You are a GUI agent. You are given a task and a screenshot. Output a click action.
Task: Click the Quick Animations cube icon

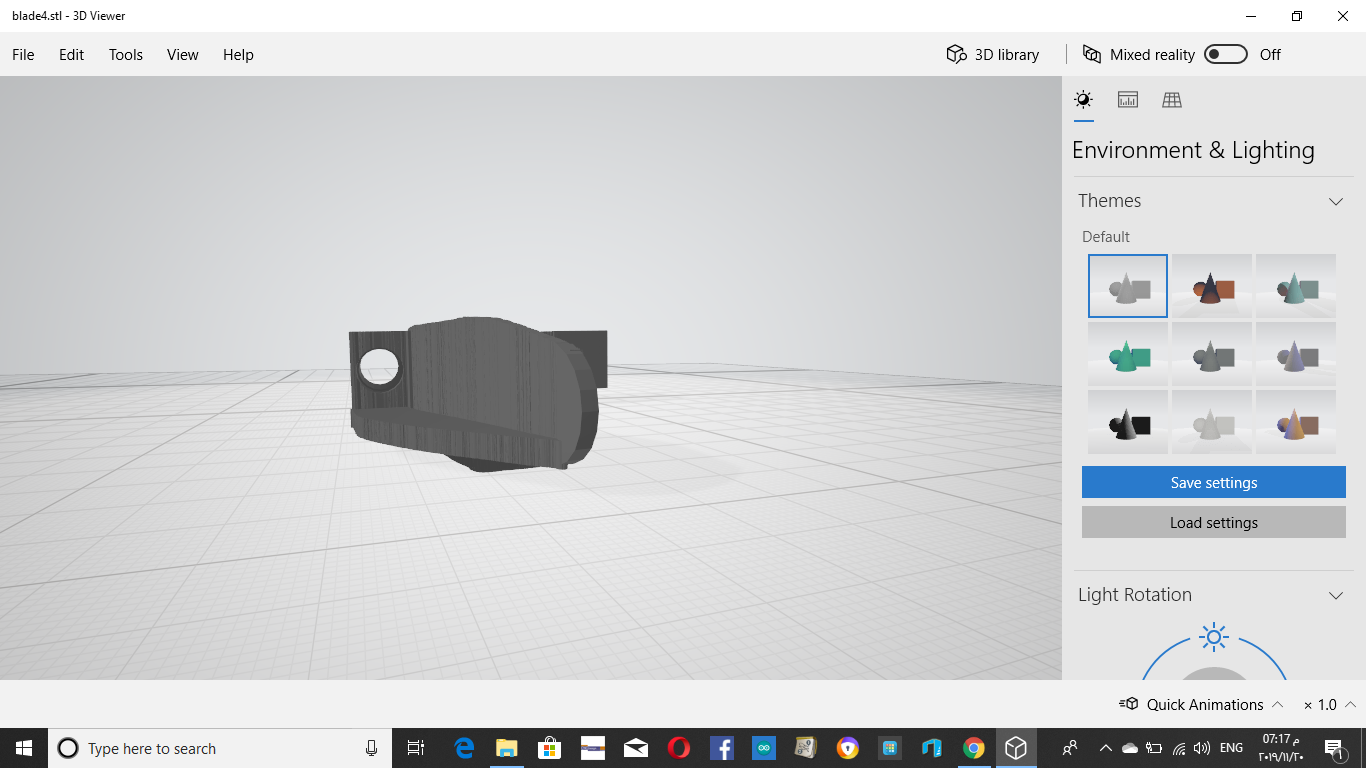point(1128,704)
